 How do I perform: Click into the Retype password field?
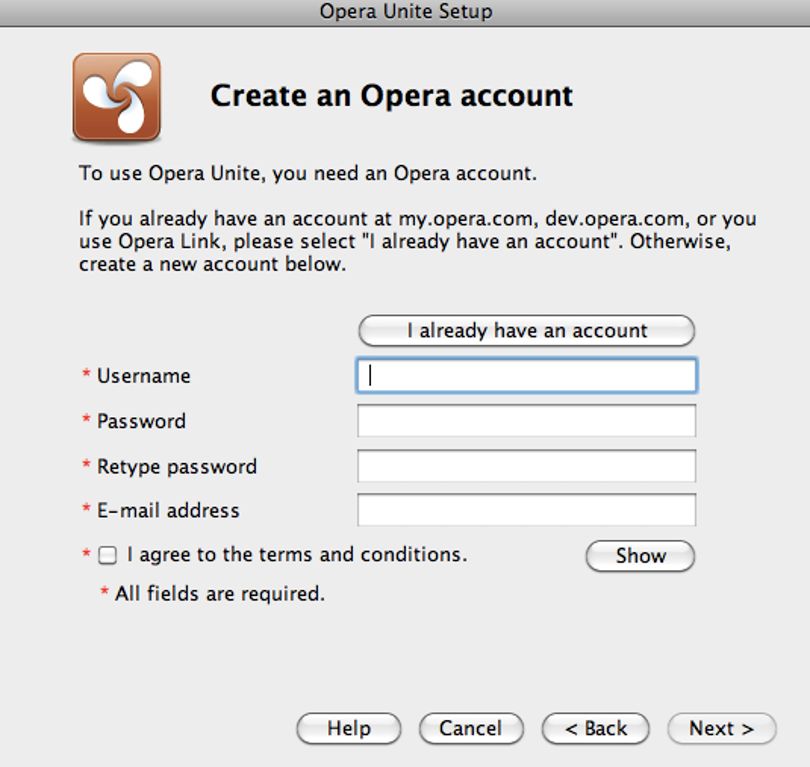pos(526,466)
